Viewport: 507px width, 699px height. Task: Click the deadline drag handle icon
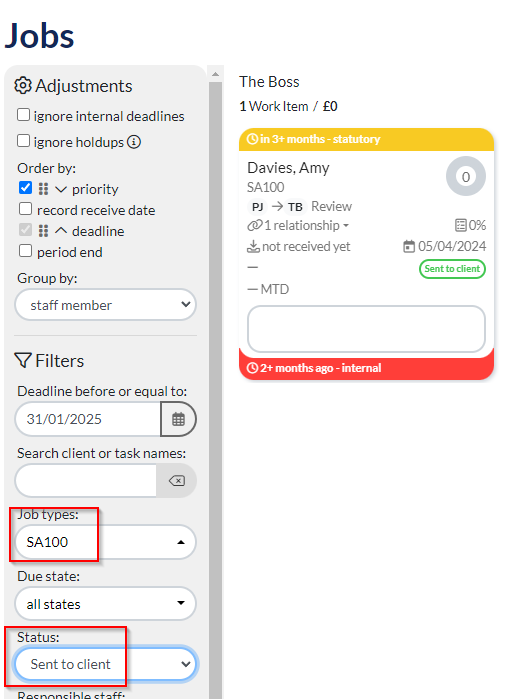click(43, 231)
